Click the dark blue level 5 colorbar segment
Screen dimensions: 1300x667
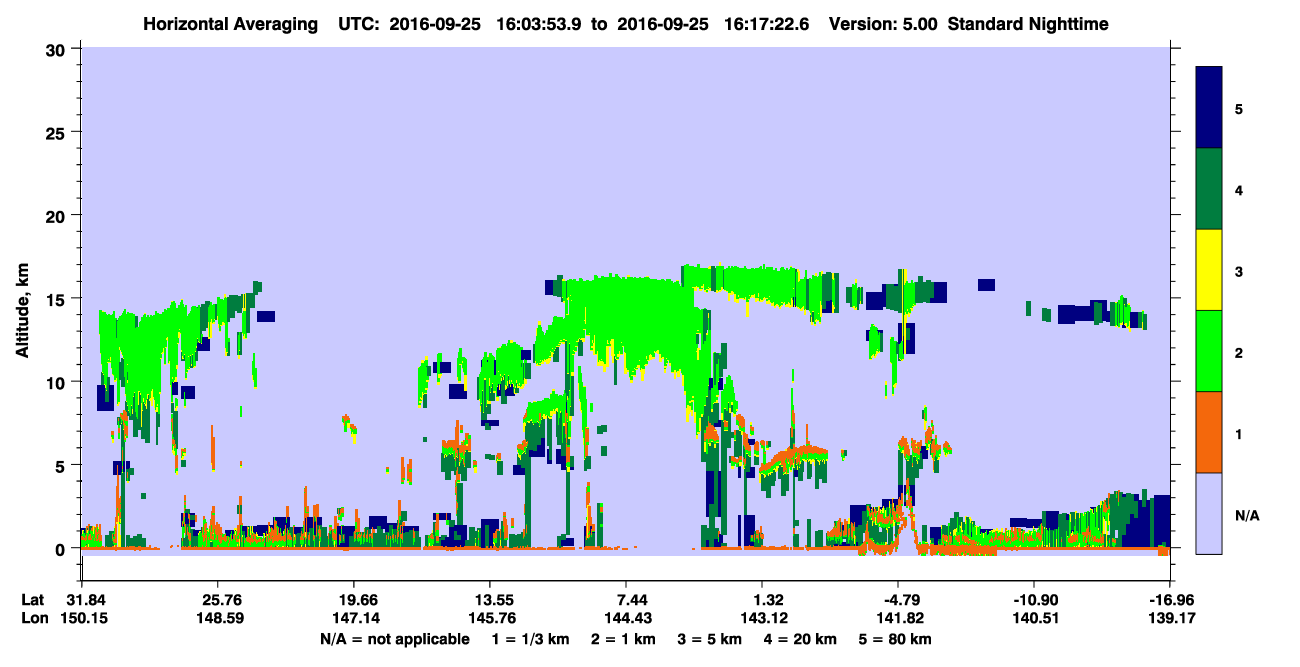click(x=1209, y=108)
